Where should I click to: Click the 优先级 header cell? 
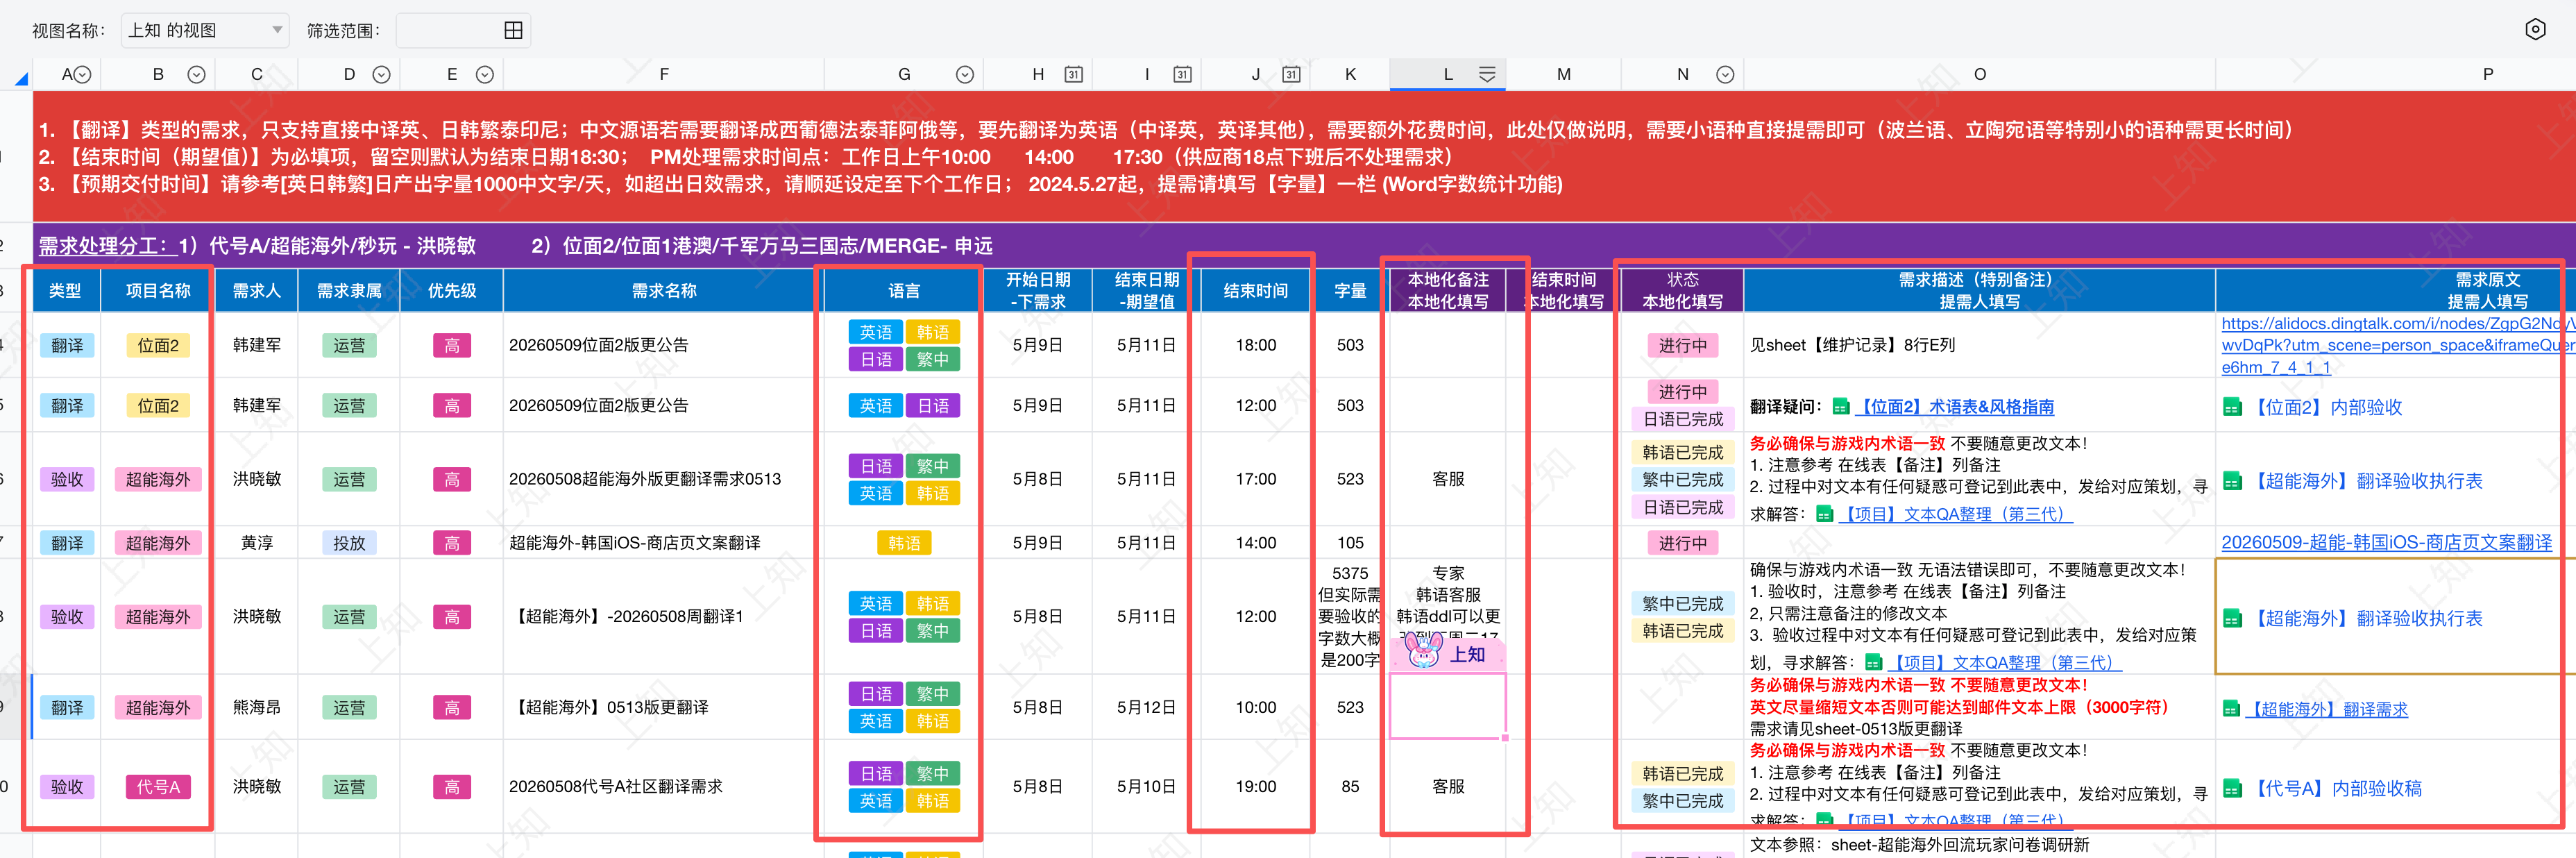452,290
